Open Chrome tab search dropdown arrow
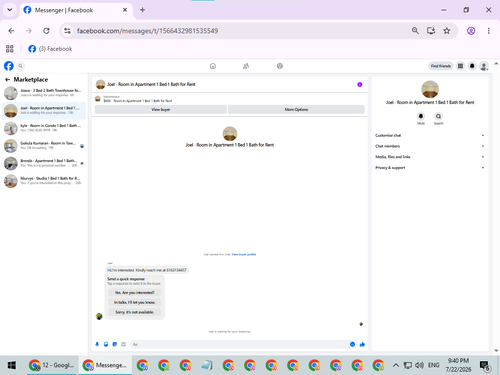The width and height of the screenshot is (500, 375). (x=10, y=10)
